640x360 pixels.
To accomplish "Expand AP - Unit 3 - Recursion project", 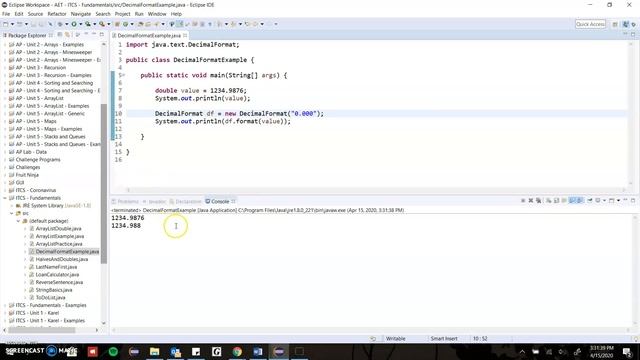I will tap(5, 68).
